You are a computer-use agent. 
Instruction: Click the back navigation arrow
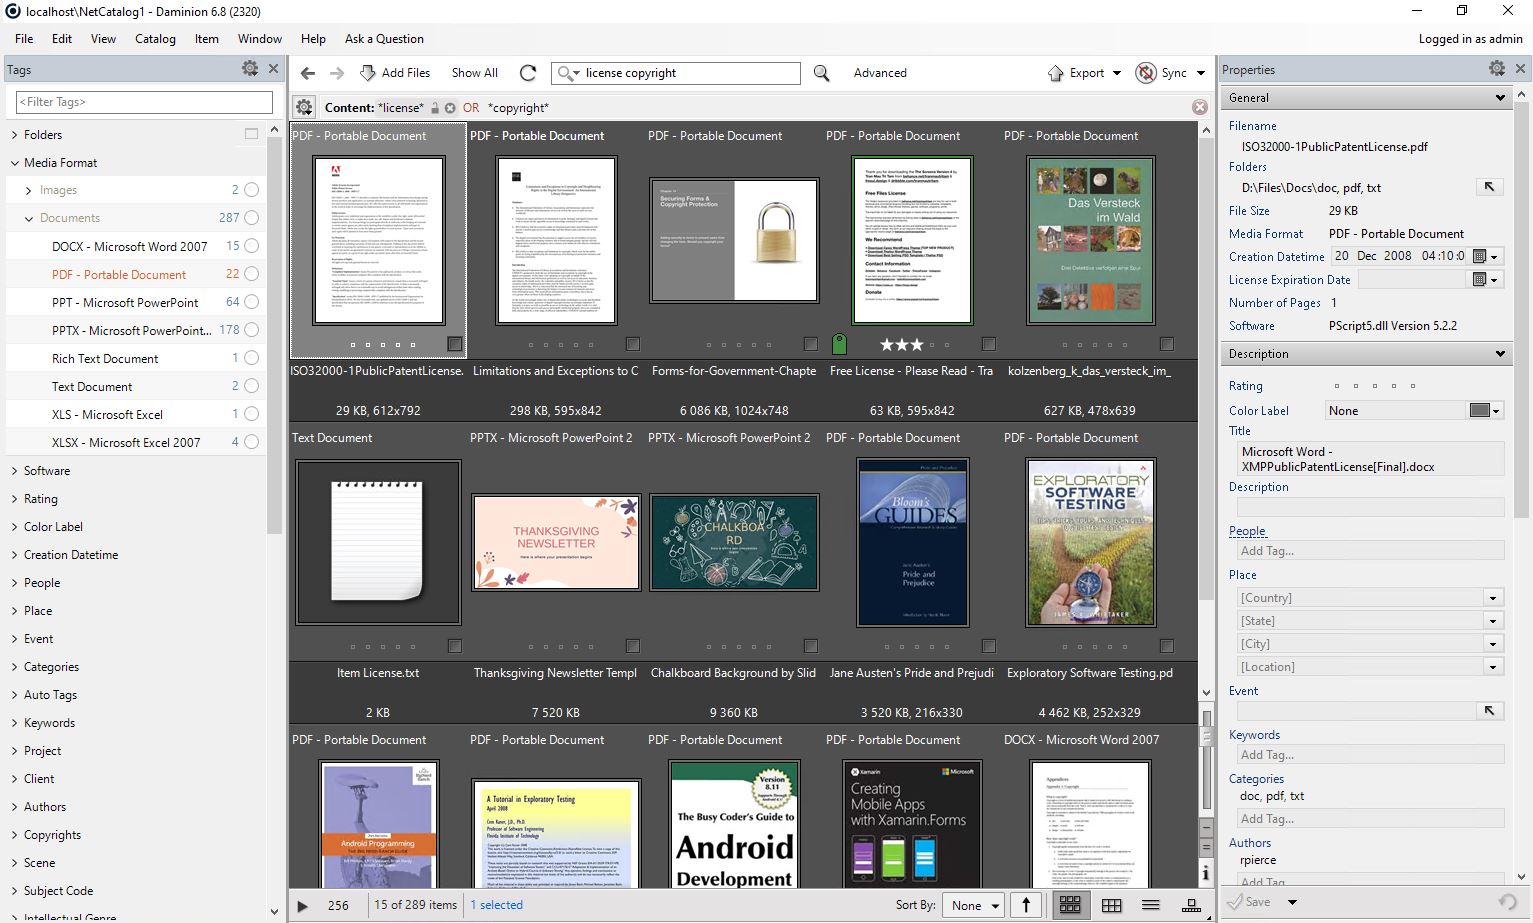click(x=308, y=72)
